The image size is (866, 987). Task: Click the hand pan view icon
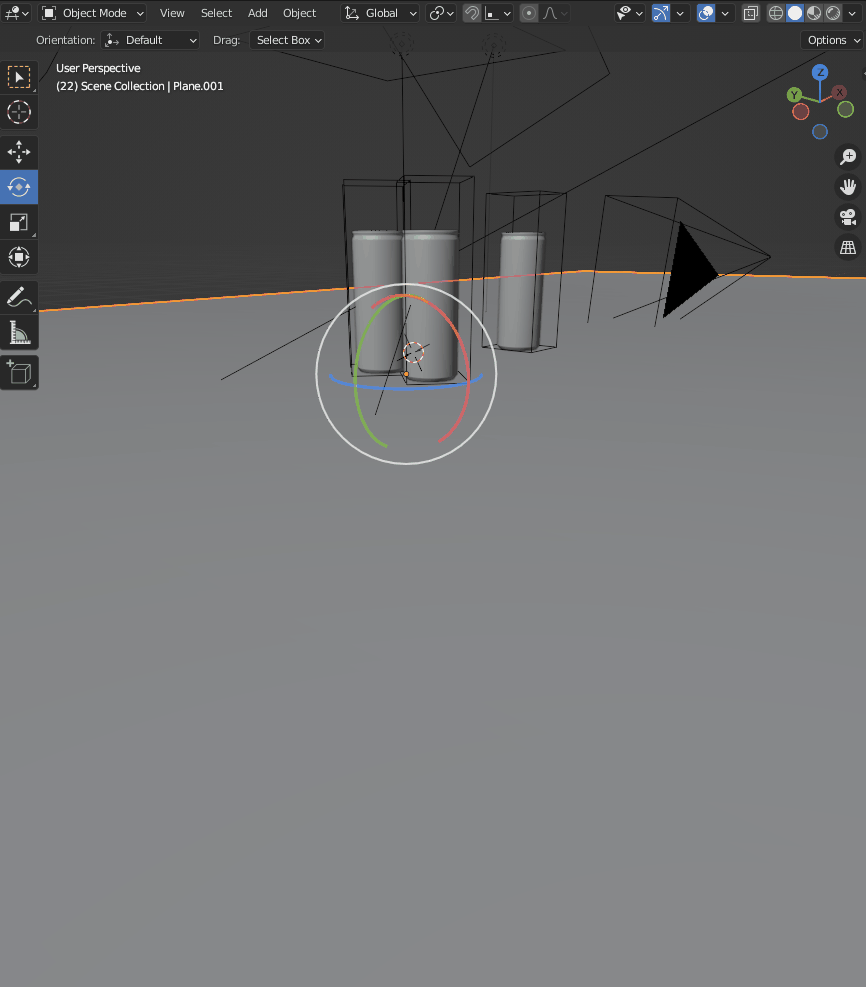click(848, 187)
